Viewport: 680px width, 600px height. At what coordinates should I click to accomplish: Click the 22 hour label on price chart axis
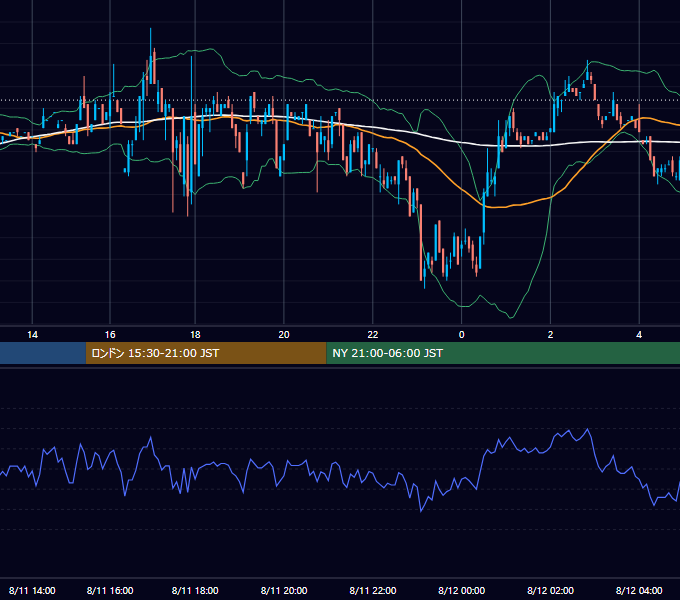click(373, 335)
